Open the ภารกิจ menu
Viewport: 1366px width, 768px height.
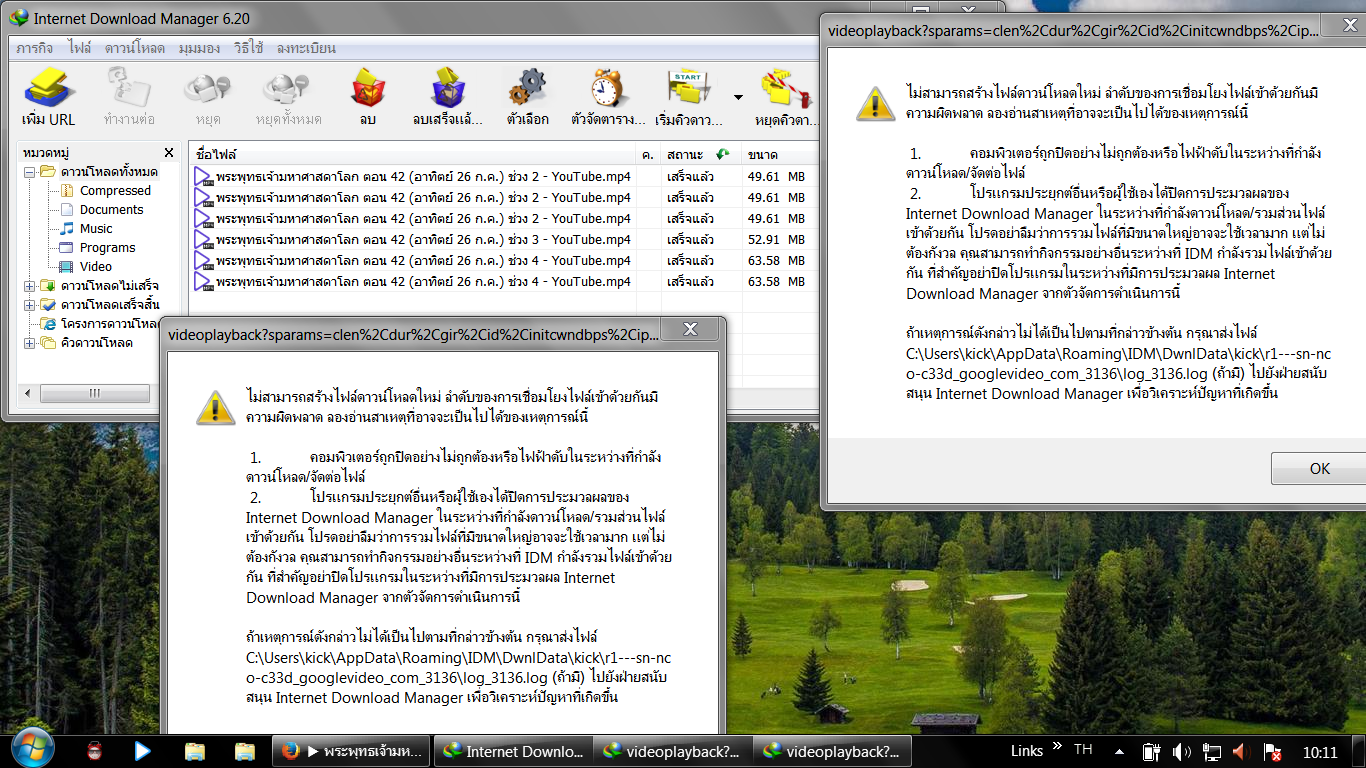point(35,48)
